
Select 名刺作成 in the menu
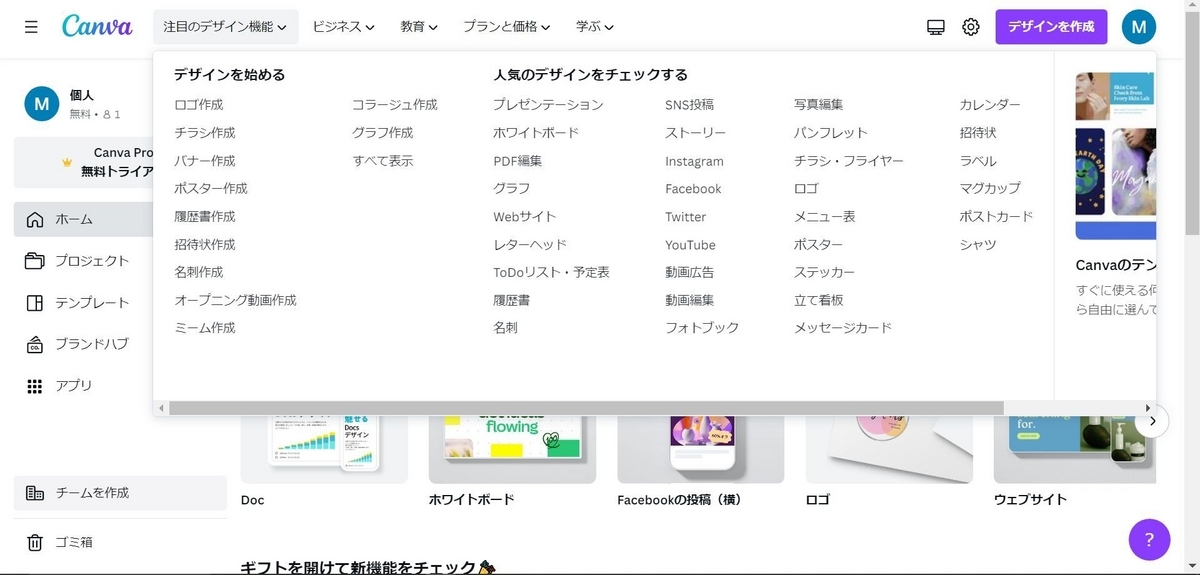click(199, 272)
